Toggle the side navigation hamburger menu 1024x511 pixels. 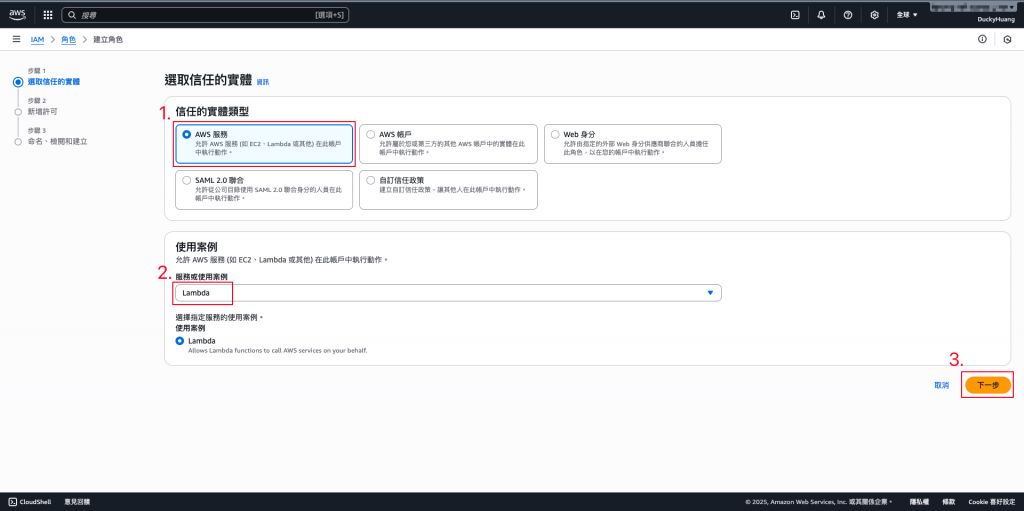(x=16, y=39)
